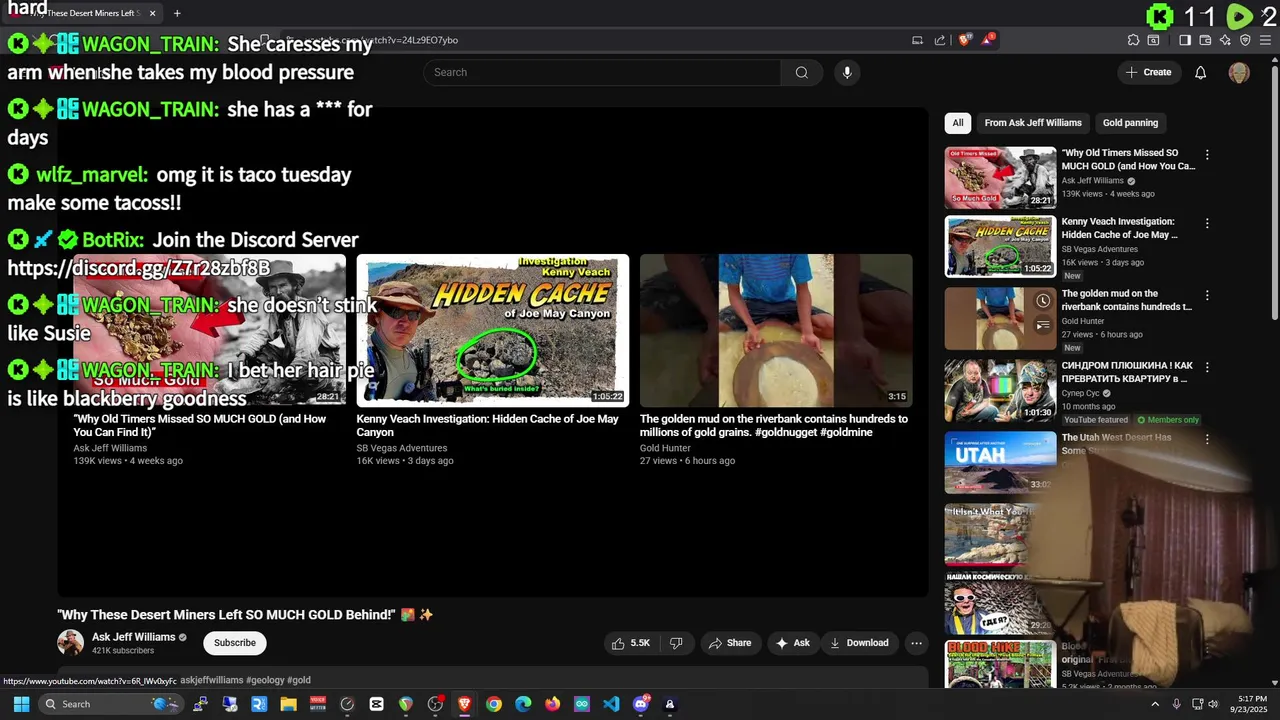Click the Download button under video

(859, 643)
